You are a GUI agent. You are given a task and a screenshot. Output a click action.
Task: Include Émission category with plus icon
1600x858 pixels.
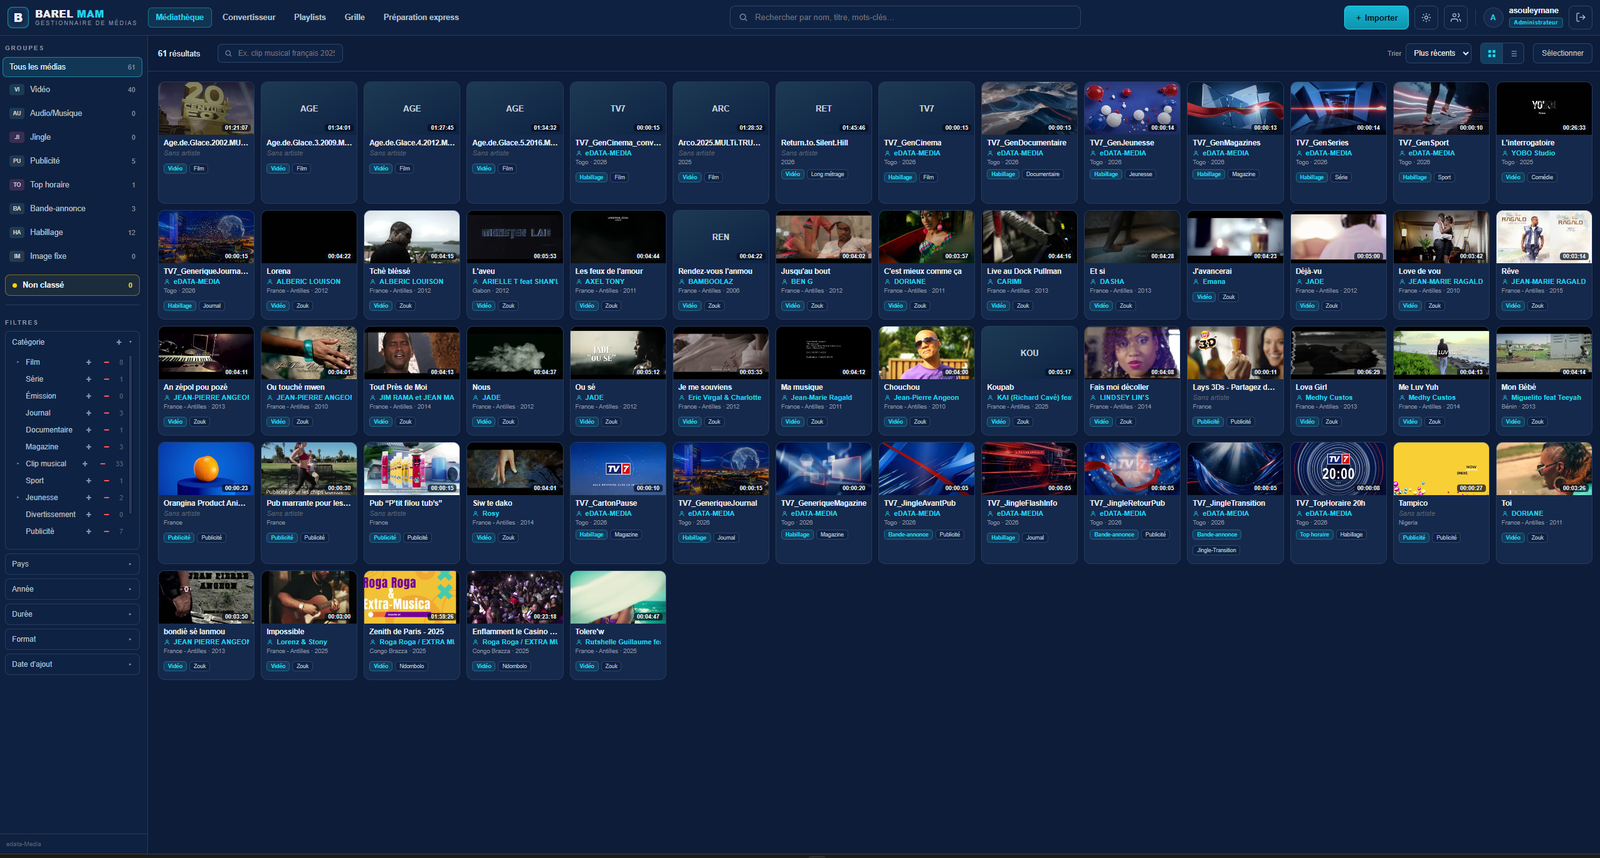[x=89, y=396]
